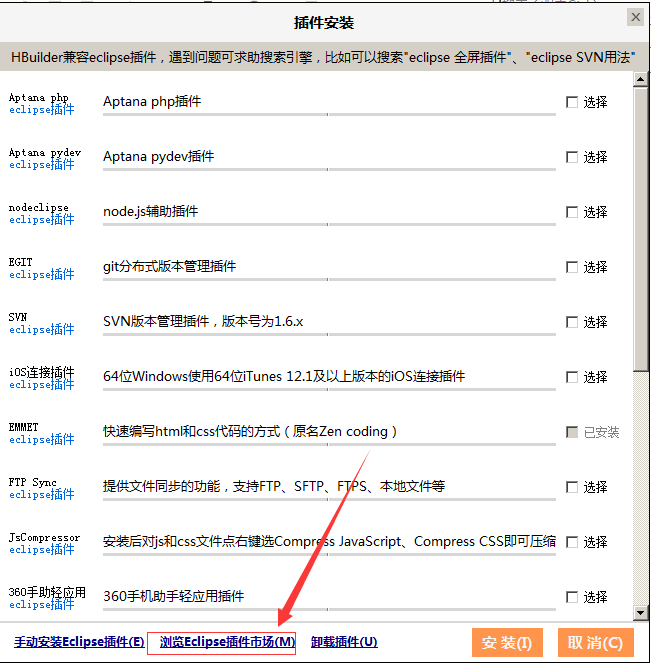Check the 360手机助手轻应用插件 checkbox
This screenshot has width=651, height=666.
point(572,597)
